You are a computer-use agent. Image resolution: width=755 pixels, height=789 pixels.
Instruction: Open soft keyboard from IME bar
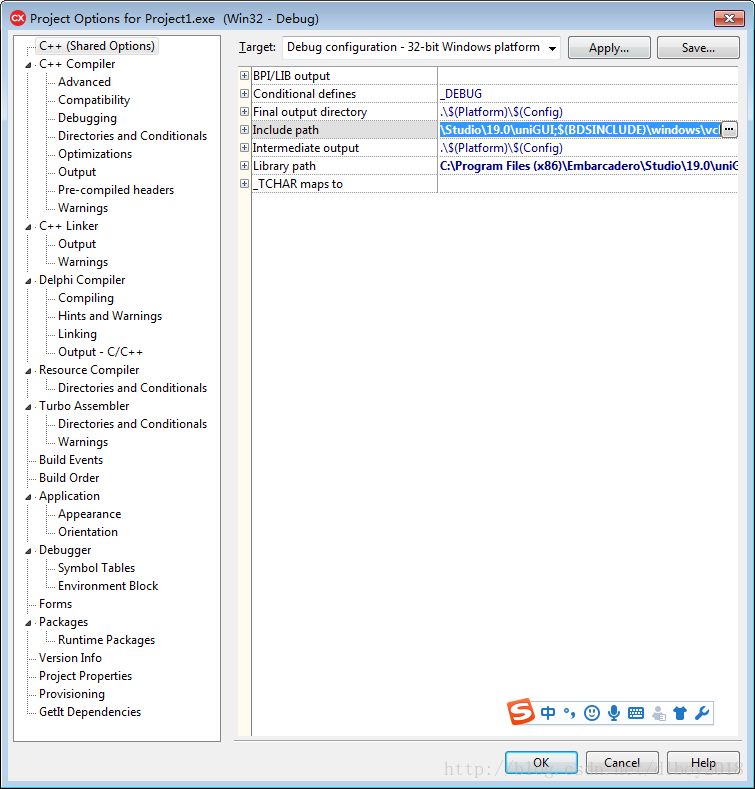point(636,713)
